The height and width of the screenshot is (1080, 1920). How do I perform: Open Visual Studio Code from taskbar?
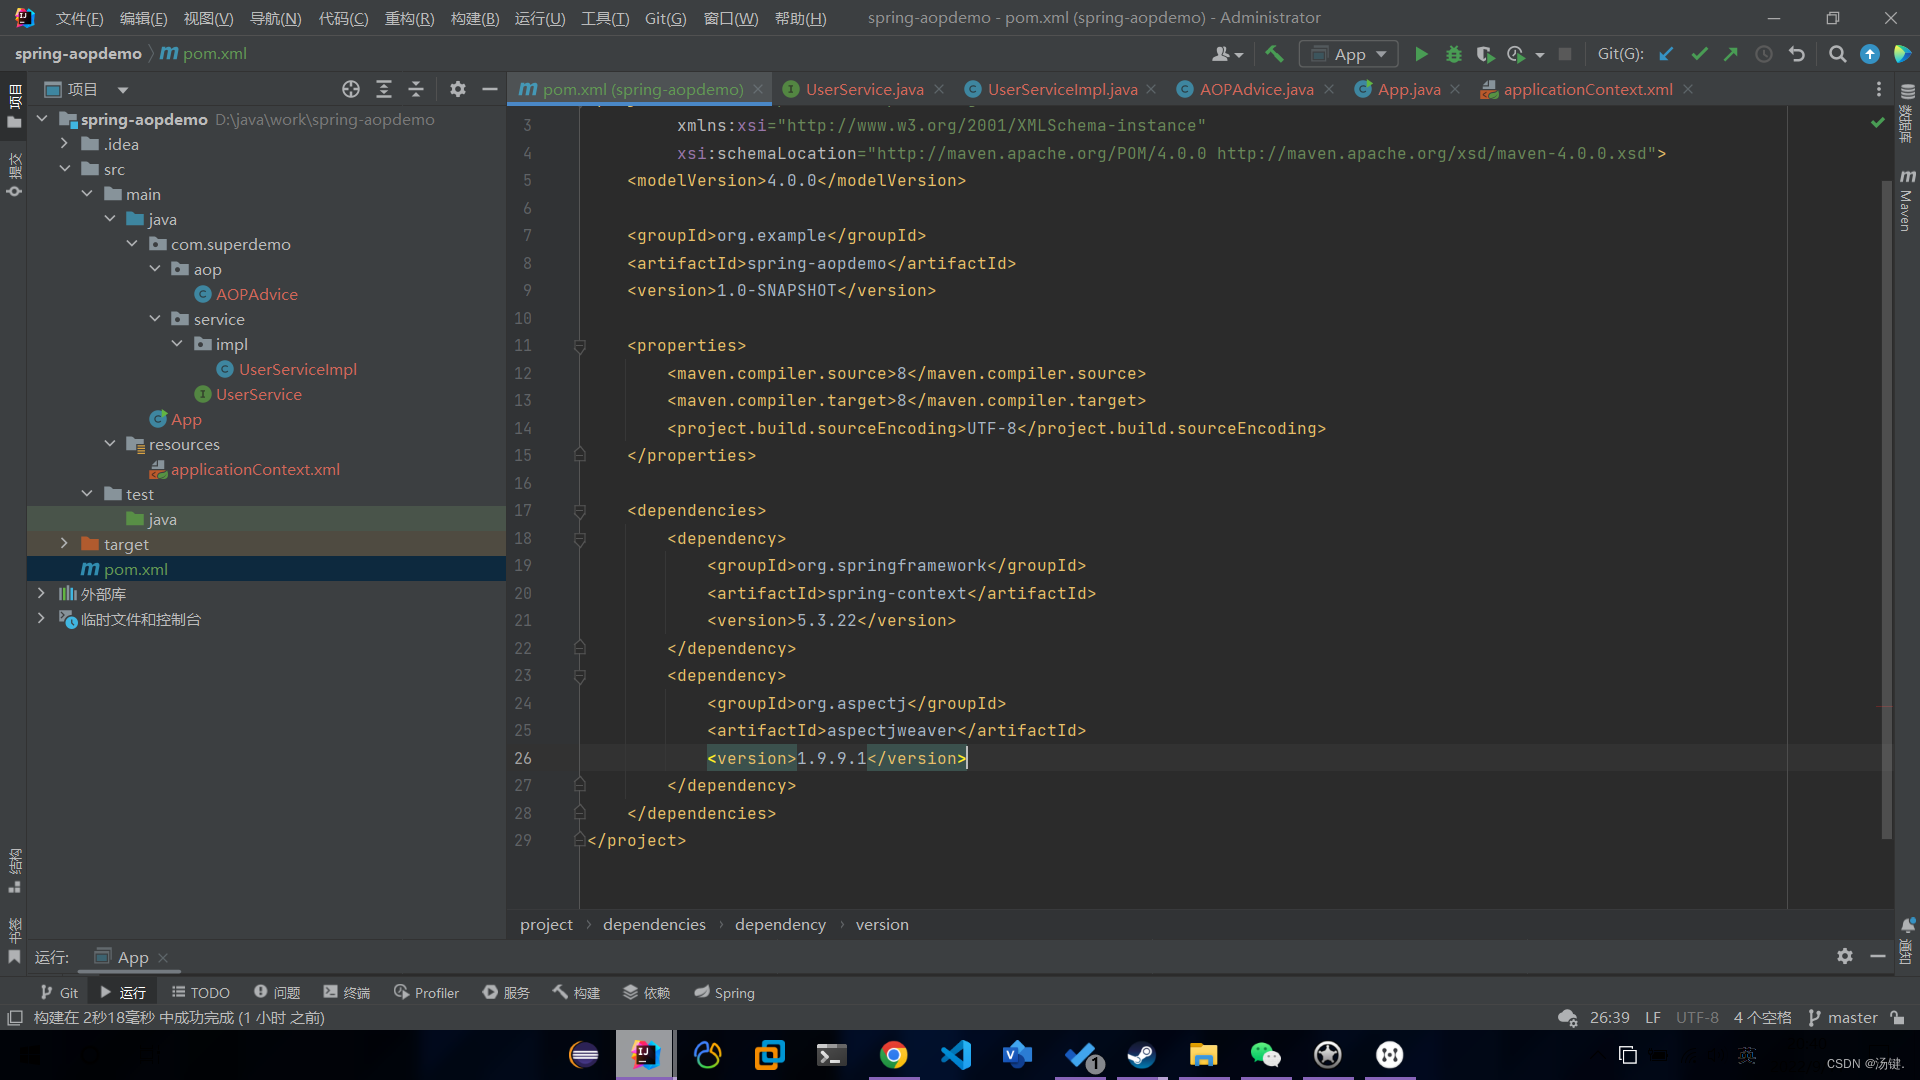(955, 1054)
